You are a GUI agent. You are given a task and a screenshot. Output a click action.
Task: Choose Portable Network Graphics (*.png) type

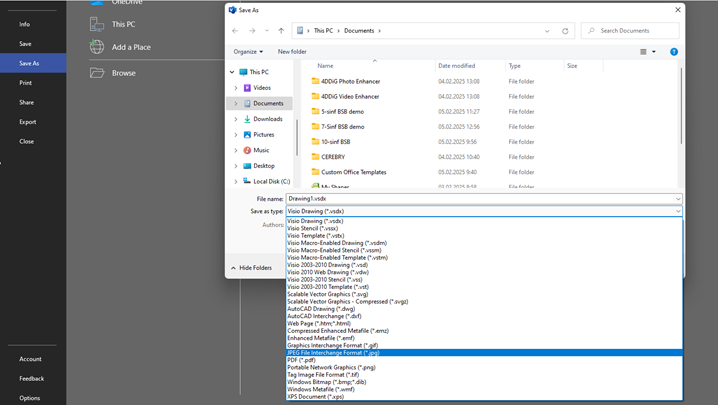(484, 367)
